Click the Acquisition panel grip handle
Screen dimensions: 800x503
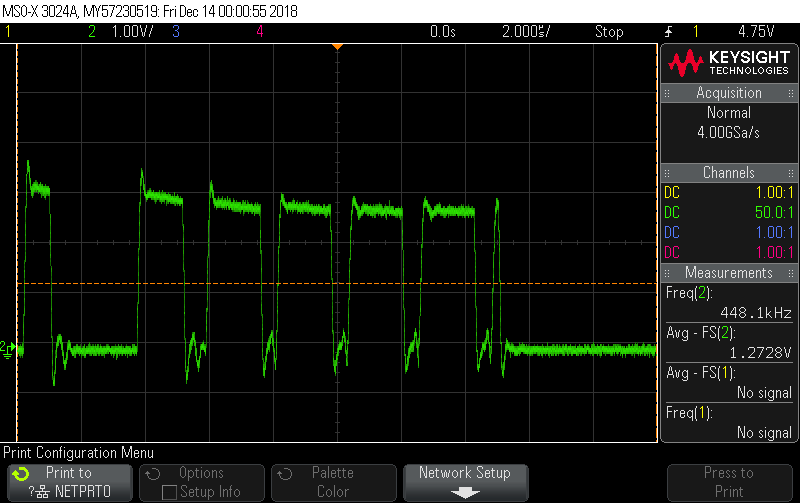point(667,93)
